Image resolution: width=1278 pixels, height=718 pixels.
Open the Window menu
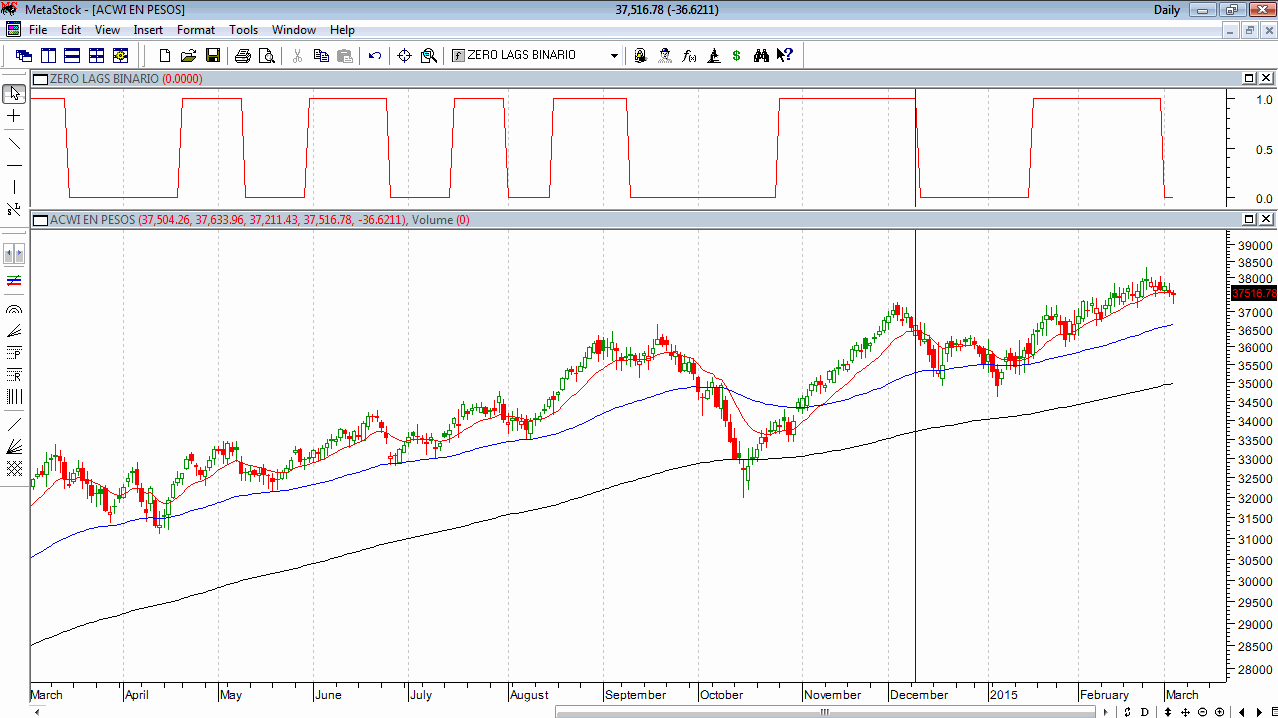coord(294,30)
